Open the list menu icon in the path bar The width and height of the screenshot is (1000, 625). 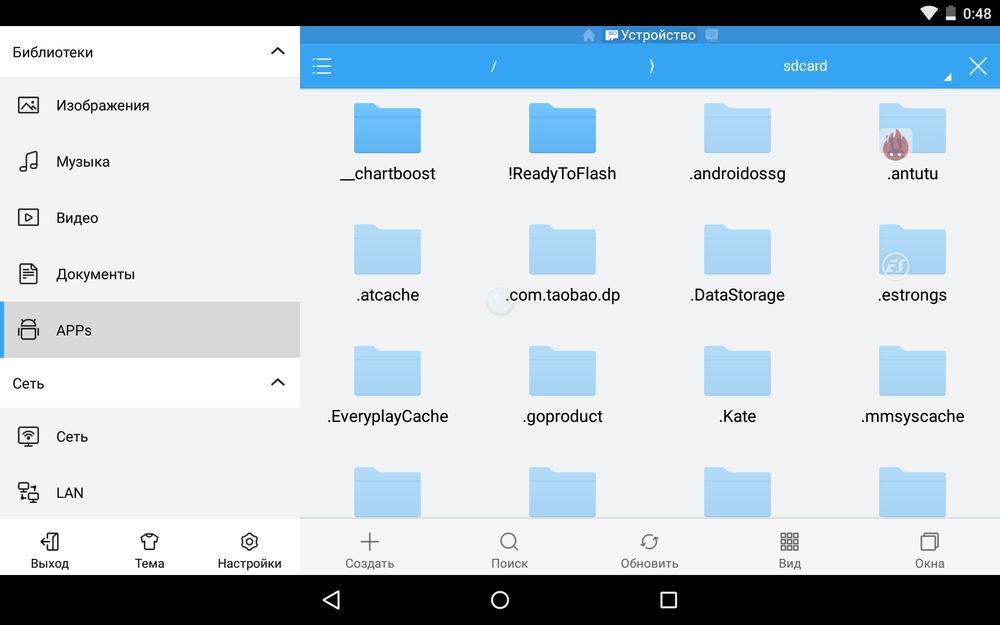pyautogui.click(x=321, y=66)
